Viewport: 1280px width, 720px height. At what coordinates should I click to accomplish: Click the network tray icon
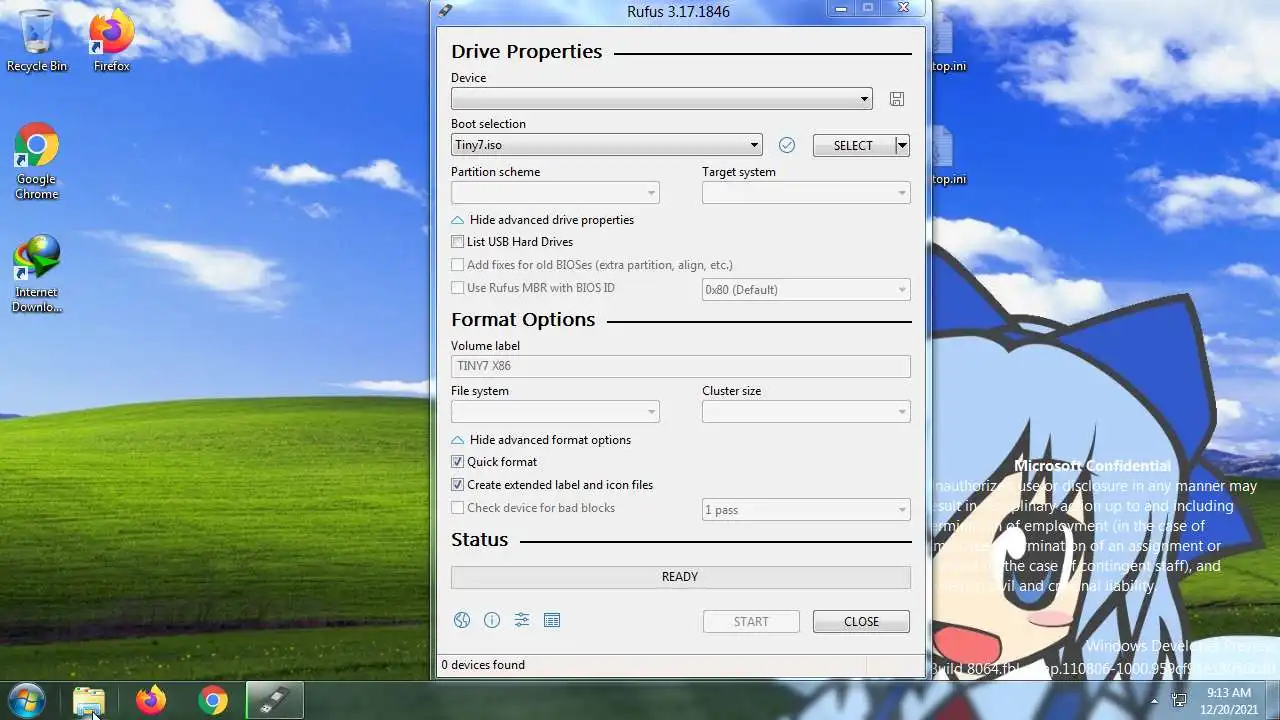(x=1179, y=700)
